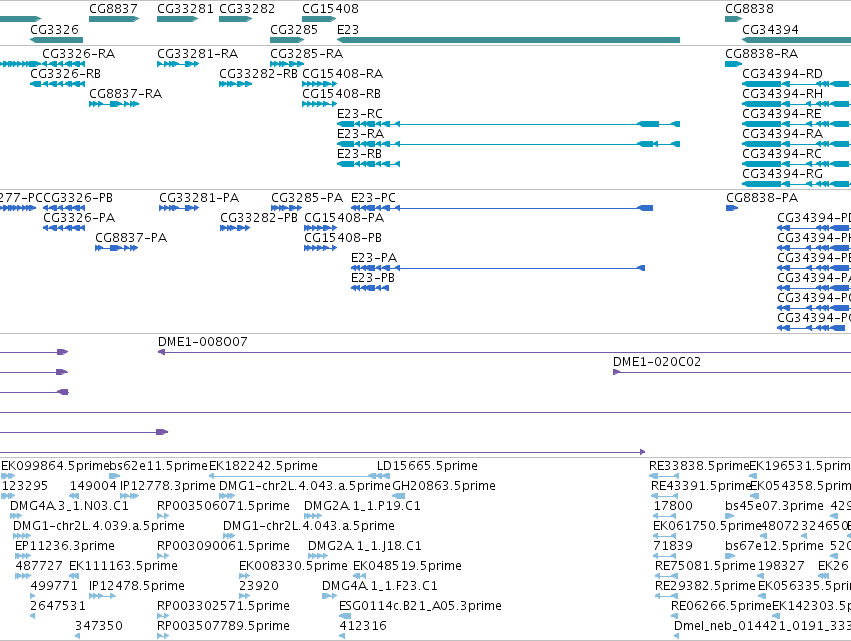This screenshot has height=641, width=851.
Task: Select EST IP12478.5prime
Action: [x=102, y=596]
